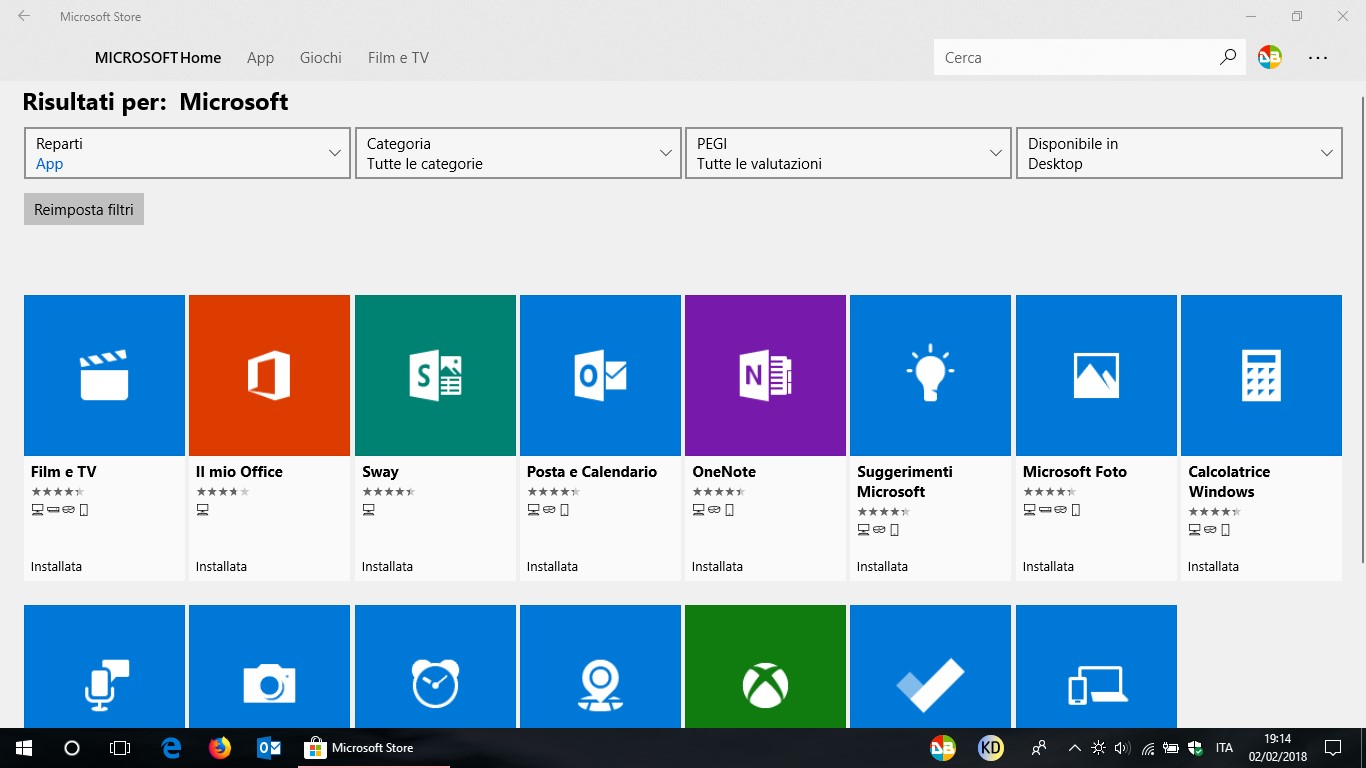
Task: Click the Microsoft Foto title text
Action: pyautogui.click(x=1075, y=472)
